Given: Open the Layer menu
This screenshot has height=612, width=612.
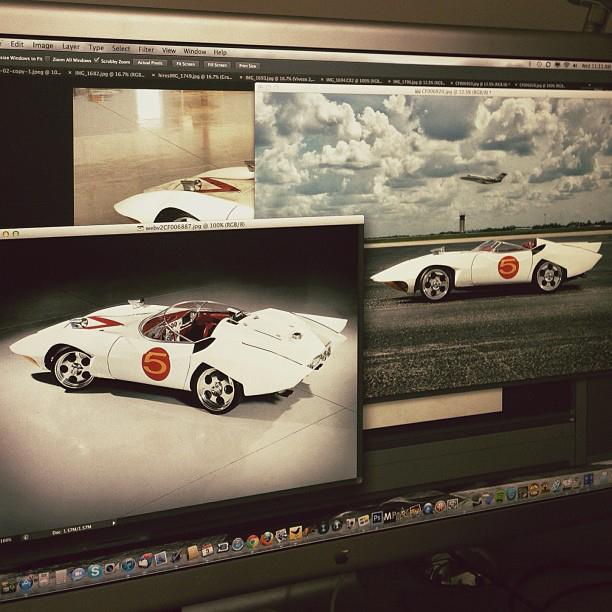Looking at the screenshot, I should pyautogui.click(x=71, y=46).
